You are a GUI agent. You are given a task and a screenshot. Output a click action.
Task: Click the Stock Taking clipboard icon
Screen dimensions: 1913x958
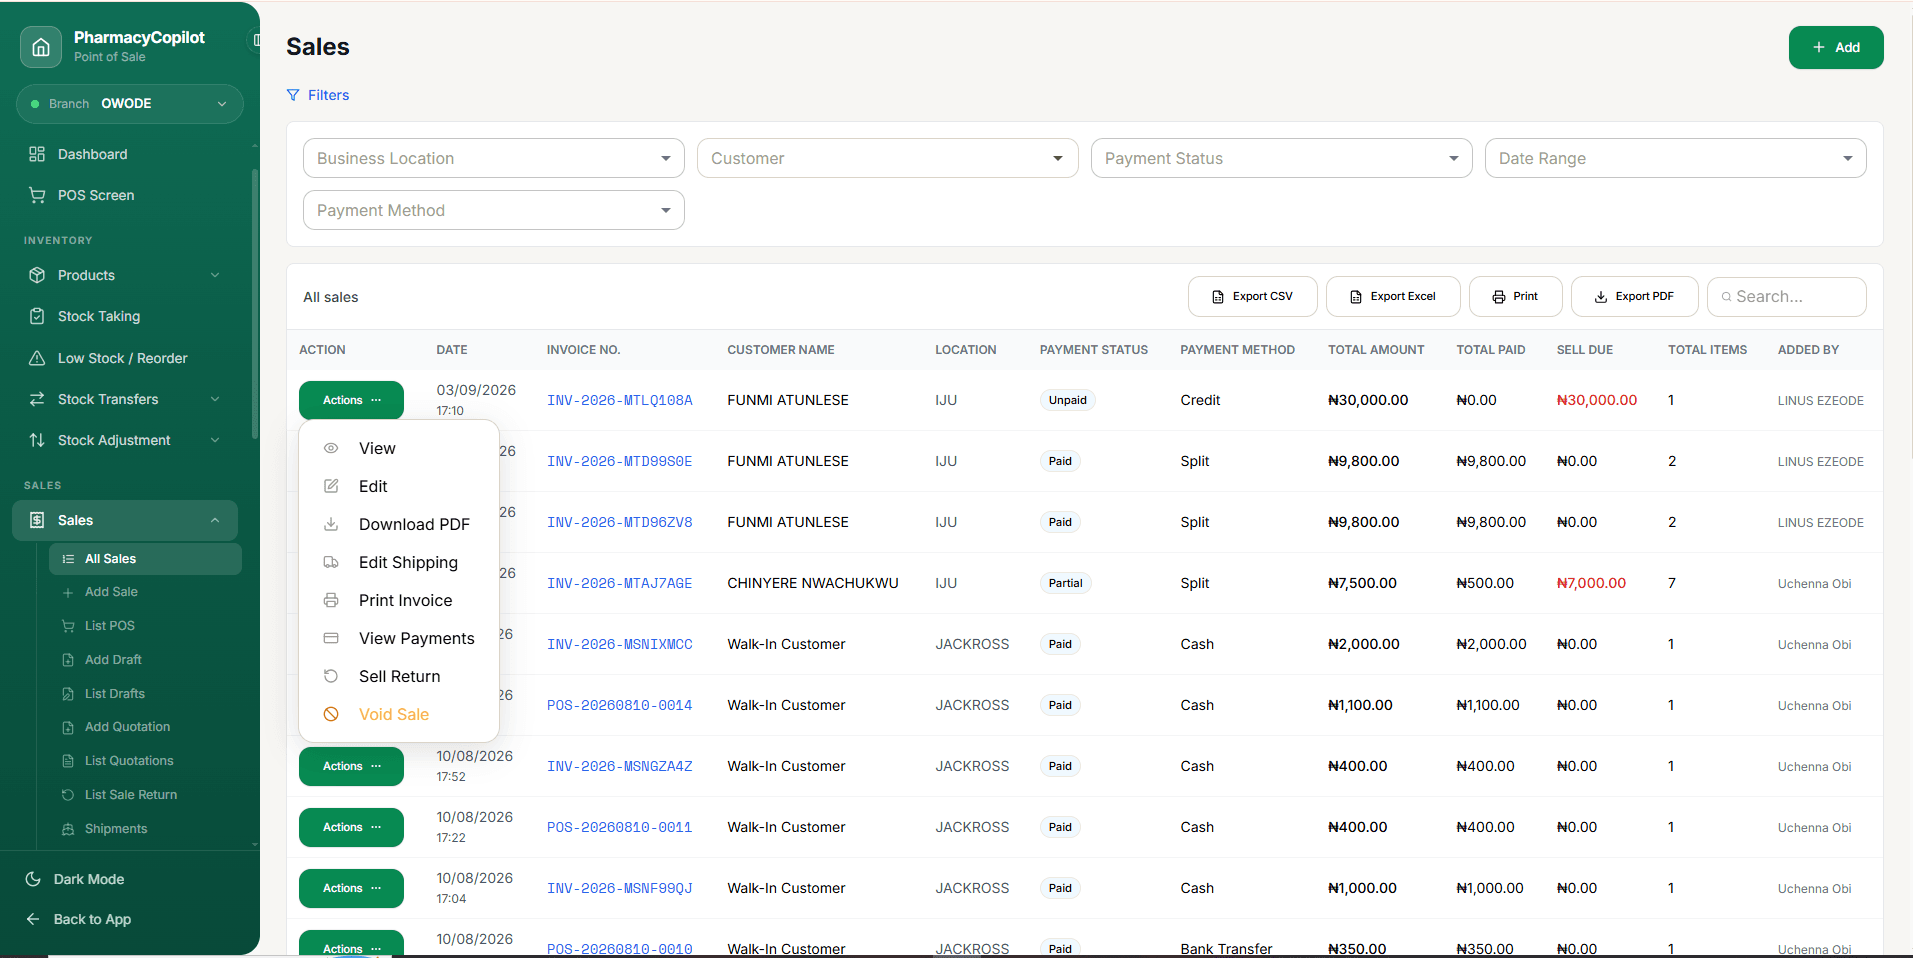37,316
